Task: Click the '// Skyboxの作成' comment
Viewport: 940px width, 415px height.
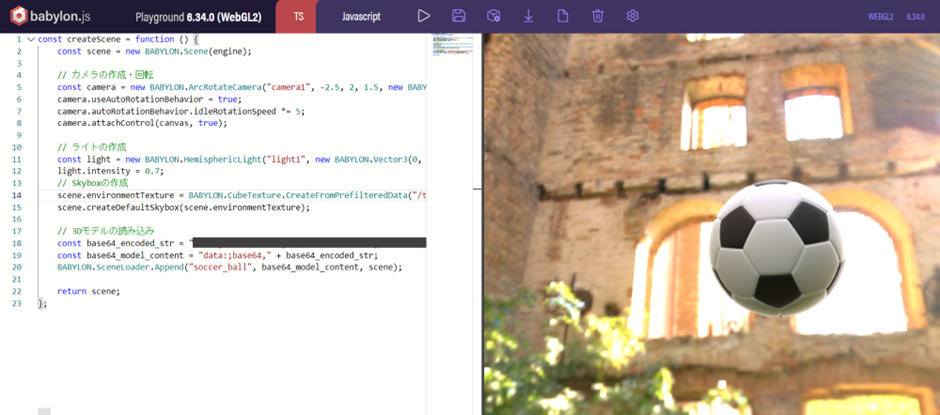Action: click(x=93, y=183)
